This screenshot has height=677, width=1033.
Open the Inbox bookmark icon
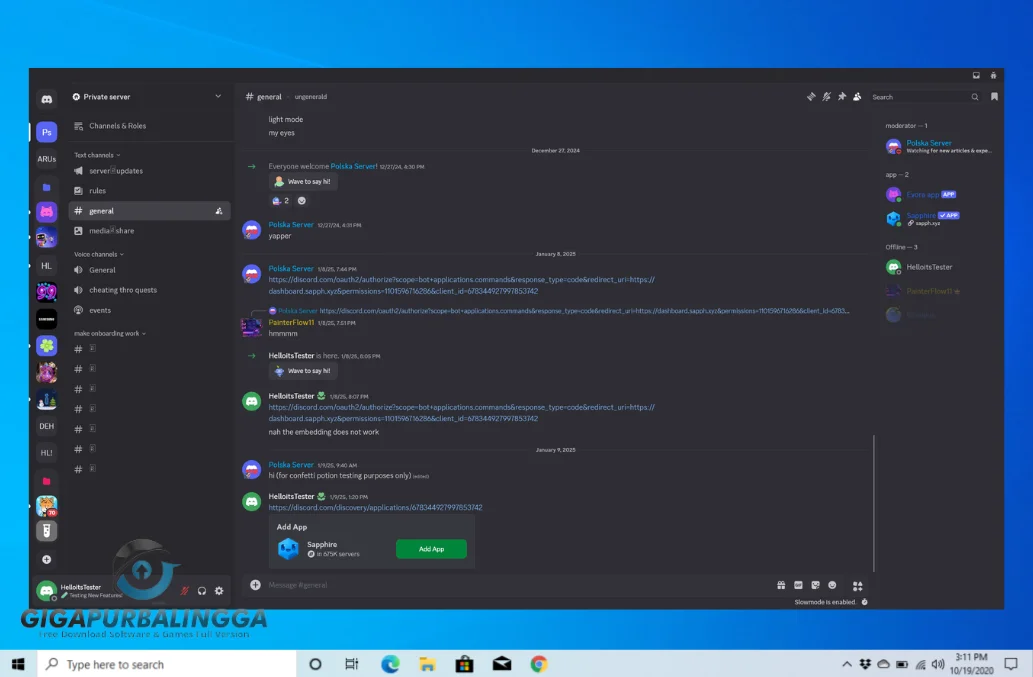coord(993,97)
